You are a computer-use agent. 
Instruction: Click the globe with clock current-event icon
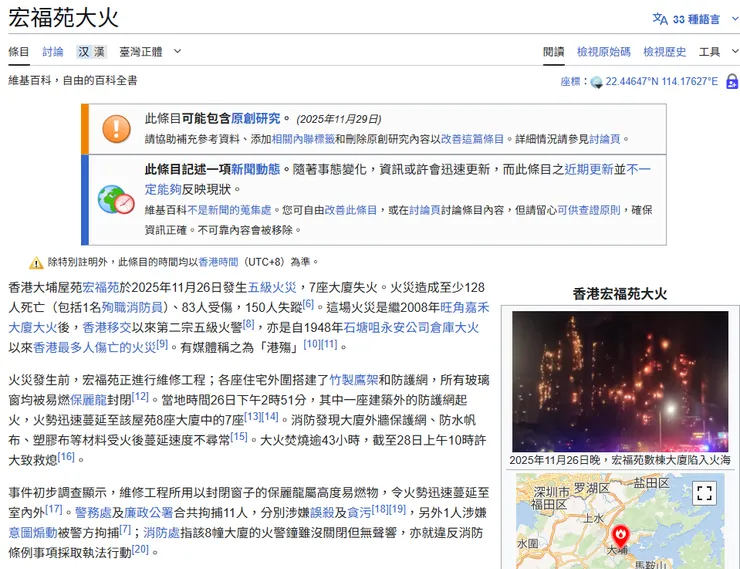pyautogui.click(x=116, y=200)
